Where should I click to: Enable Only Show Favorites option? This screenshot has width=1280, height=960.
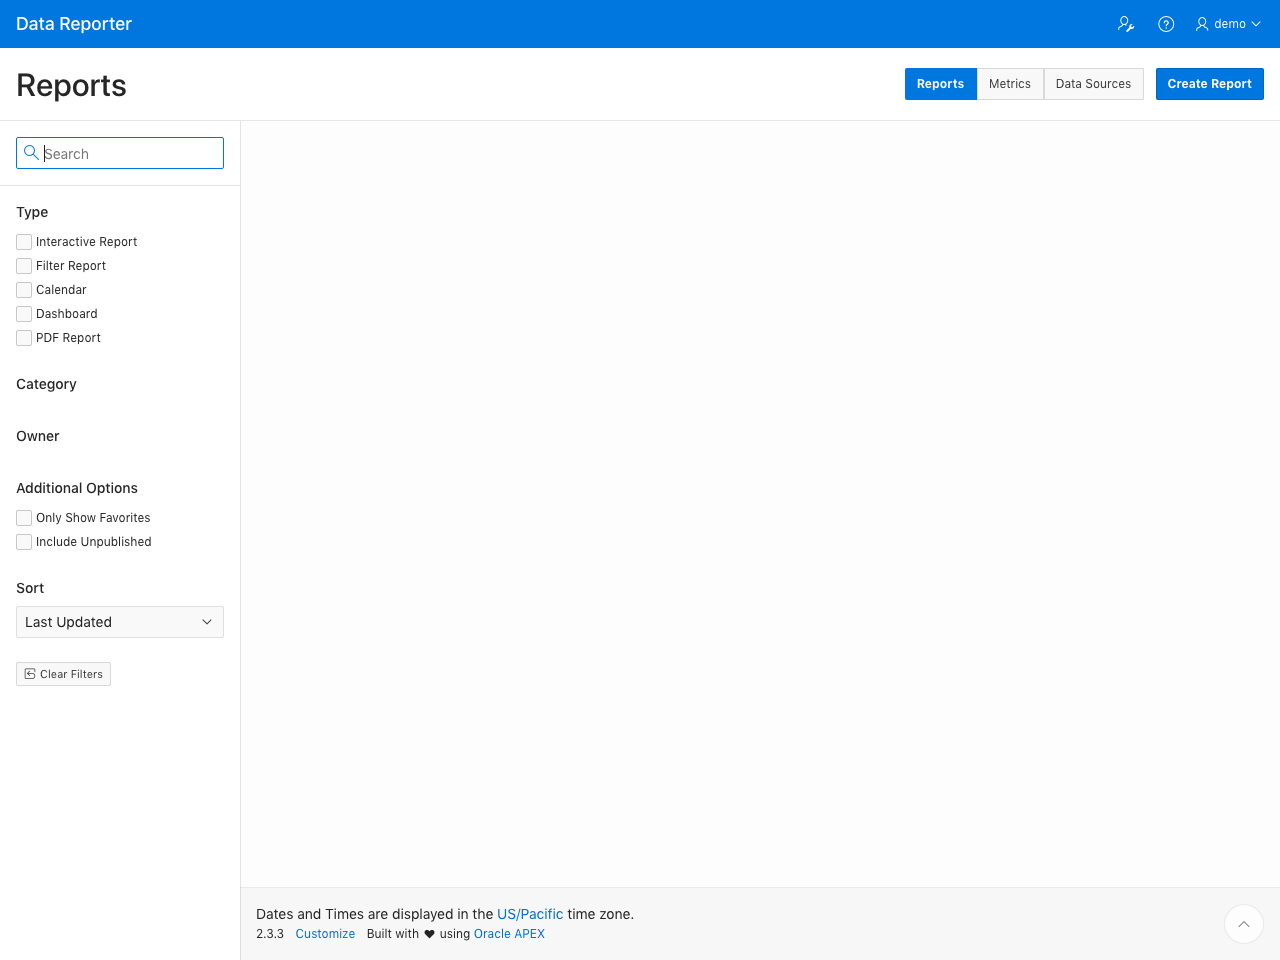tap(24, 518)
